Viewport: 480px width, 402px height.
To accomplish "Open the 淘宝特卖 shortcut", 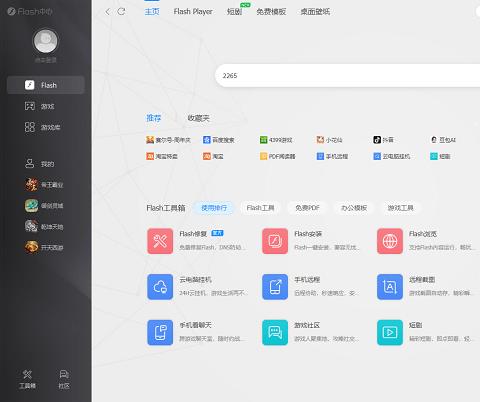I will [x=162, y=156].
